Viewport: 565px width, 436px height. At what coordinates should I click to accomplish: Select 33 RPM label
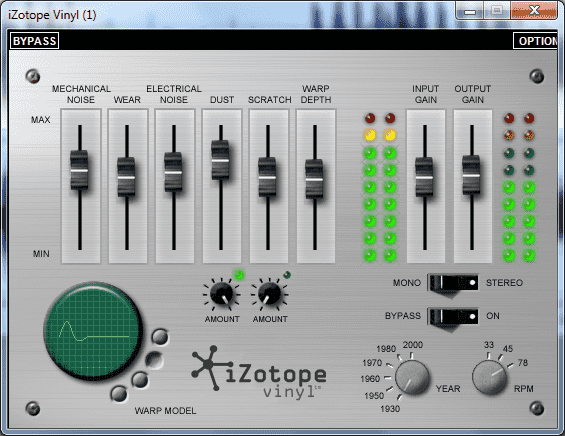click(489, 345)
